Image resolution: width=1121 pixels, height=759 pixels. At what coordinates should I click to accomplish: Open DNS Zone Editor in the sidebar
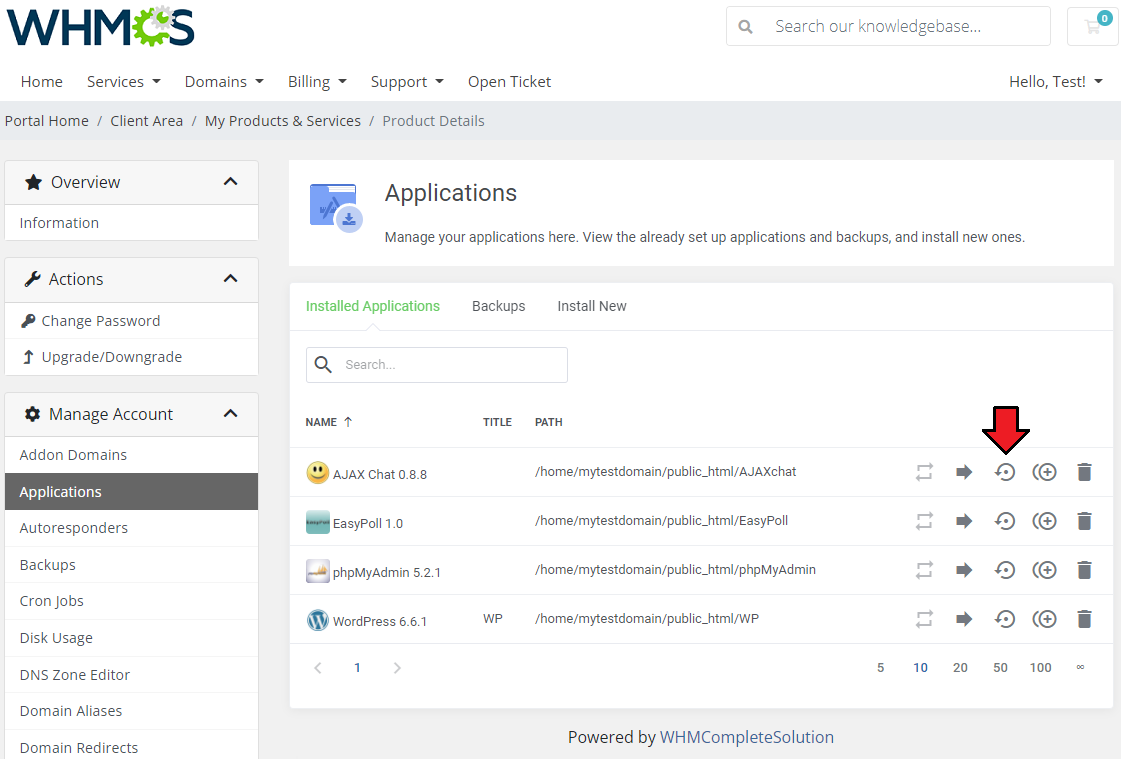pos(132,675)
